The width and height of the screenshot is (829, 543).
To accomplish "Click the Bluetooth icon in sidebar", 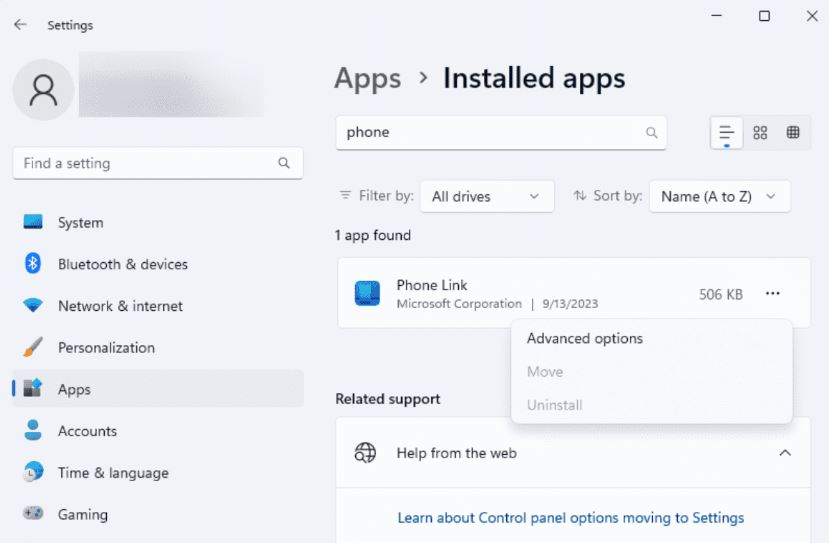I will coord(33,263).
